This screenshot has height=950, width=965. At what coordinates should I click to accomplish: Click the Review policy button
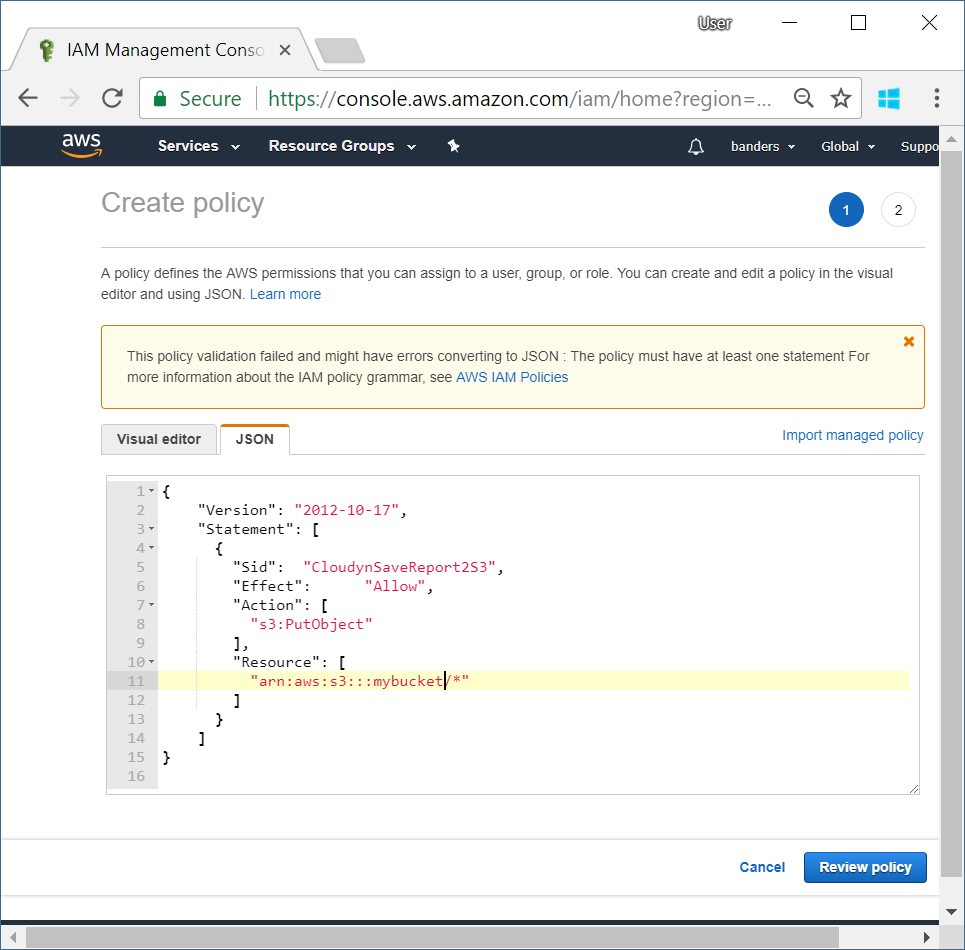click(x=865, y=867)
